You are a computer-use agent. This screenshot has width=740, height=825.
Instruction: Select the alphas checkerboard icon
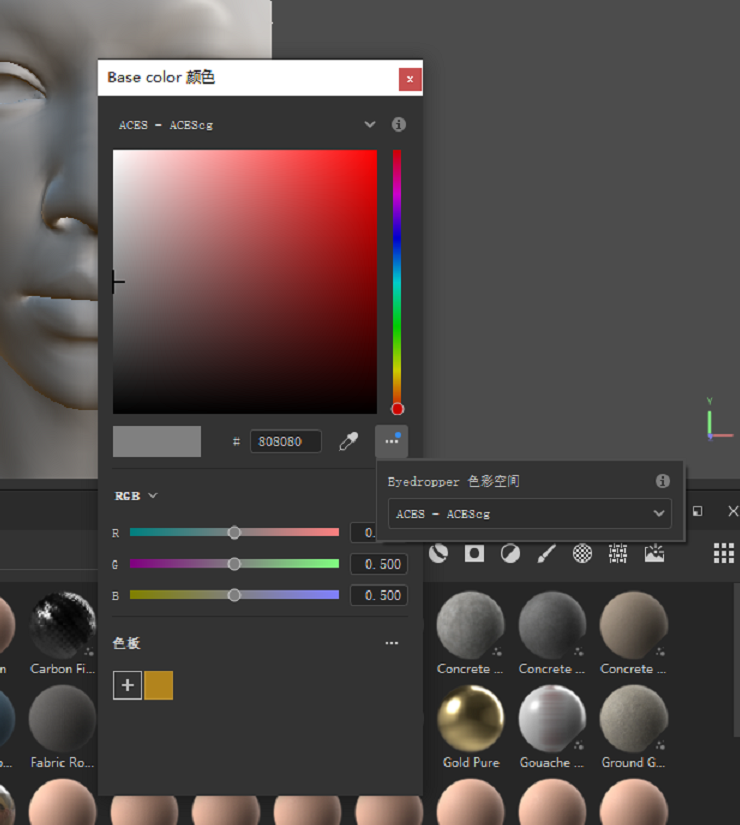pos(582,553)
